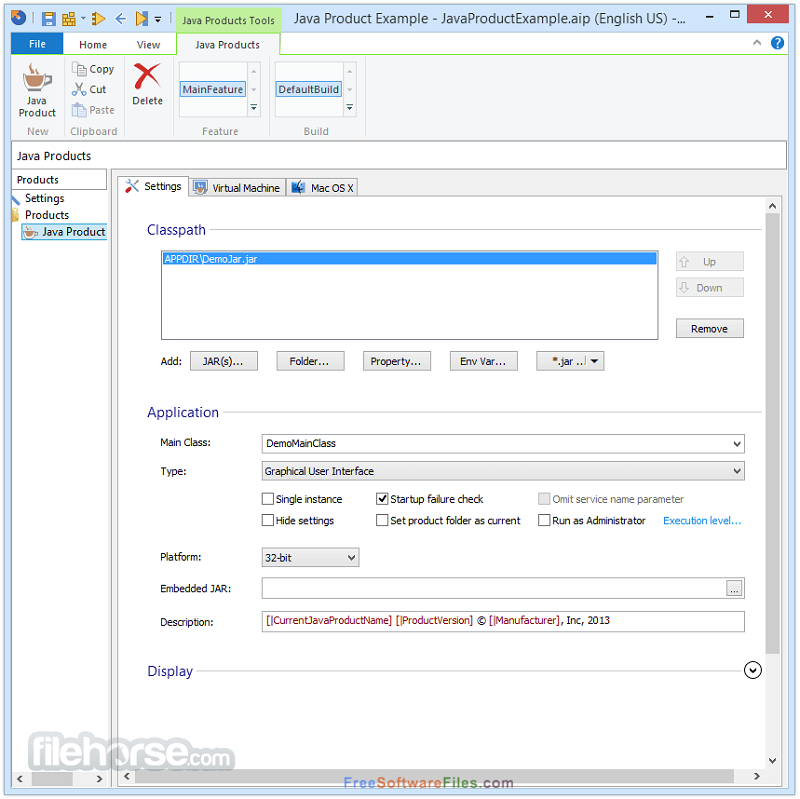Click the vertical scrollbar down arrow
This screenshot has width=800, height=799.
tap(772, 761)
